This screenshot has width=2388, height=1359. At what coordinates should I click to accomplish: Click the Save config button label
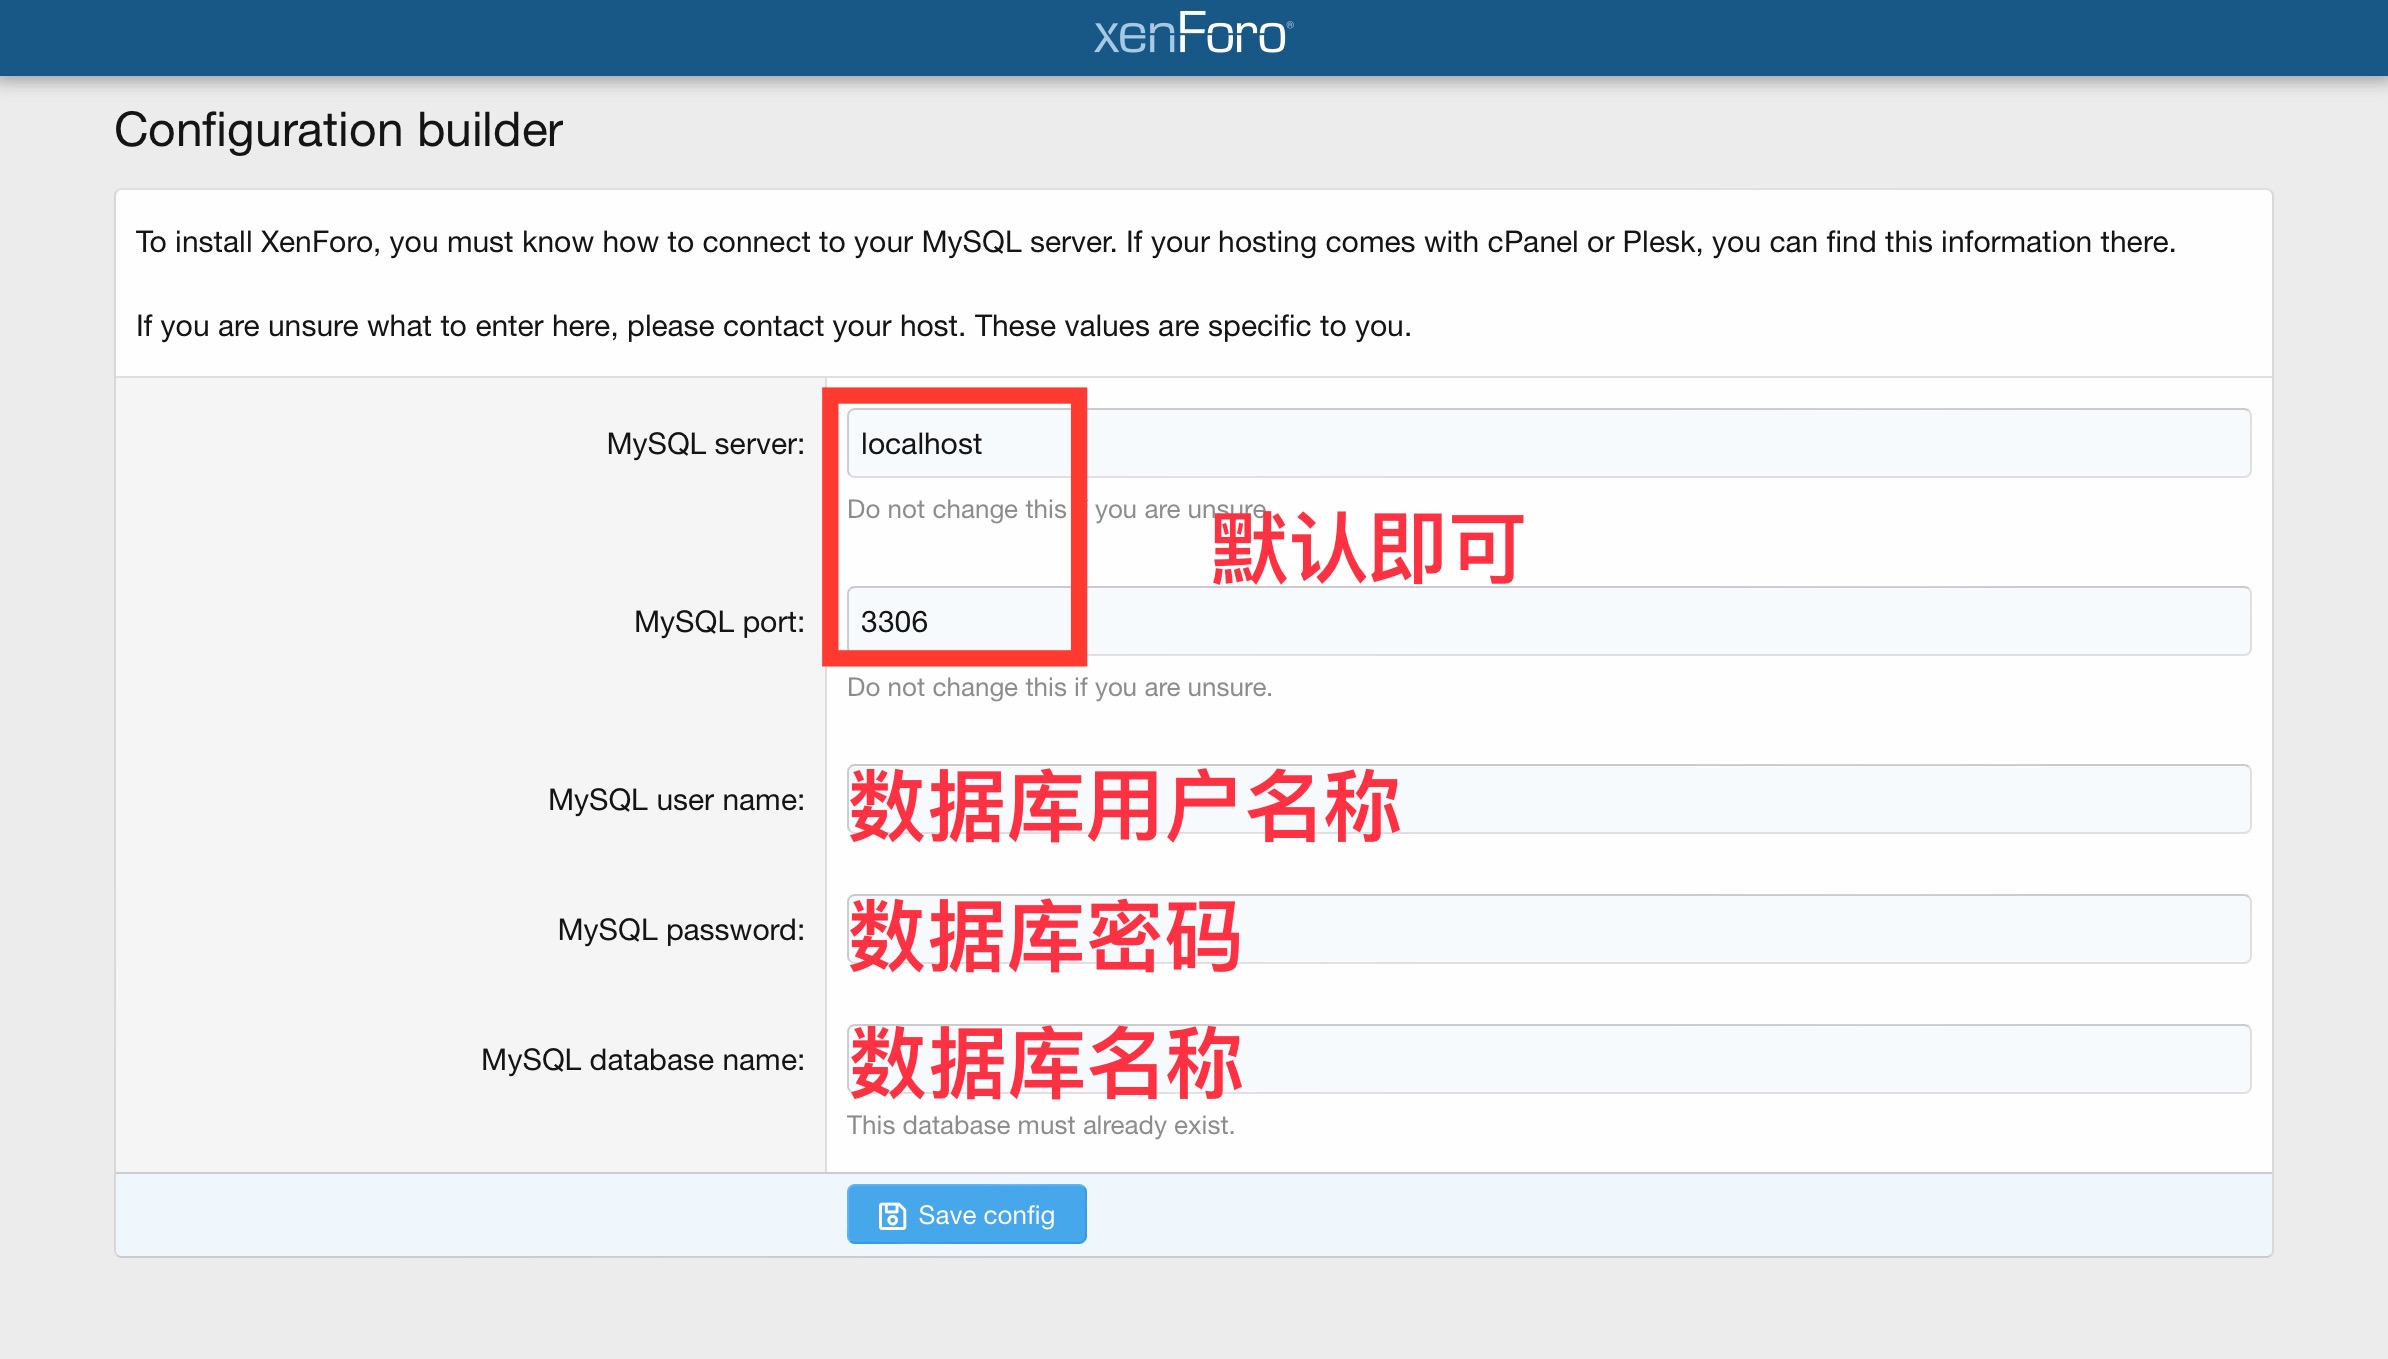tap(986, 1215)
